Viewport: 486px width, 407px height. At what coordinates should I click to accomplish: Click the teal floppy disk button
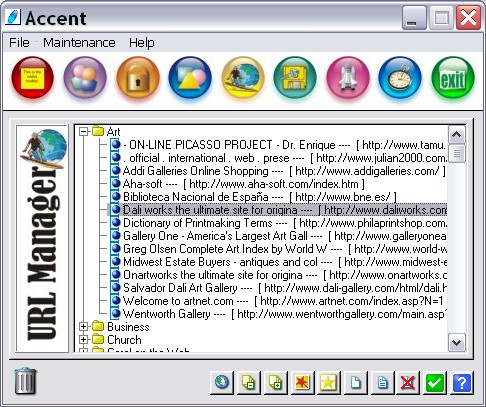(x=295, y=78)
